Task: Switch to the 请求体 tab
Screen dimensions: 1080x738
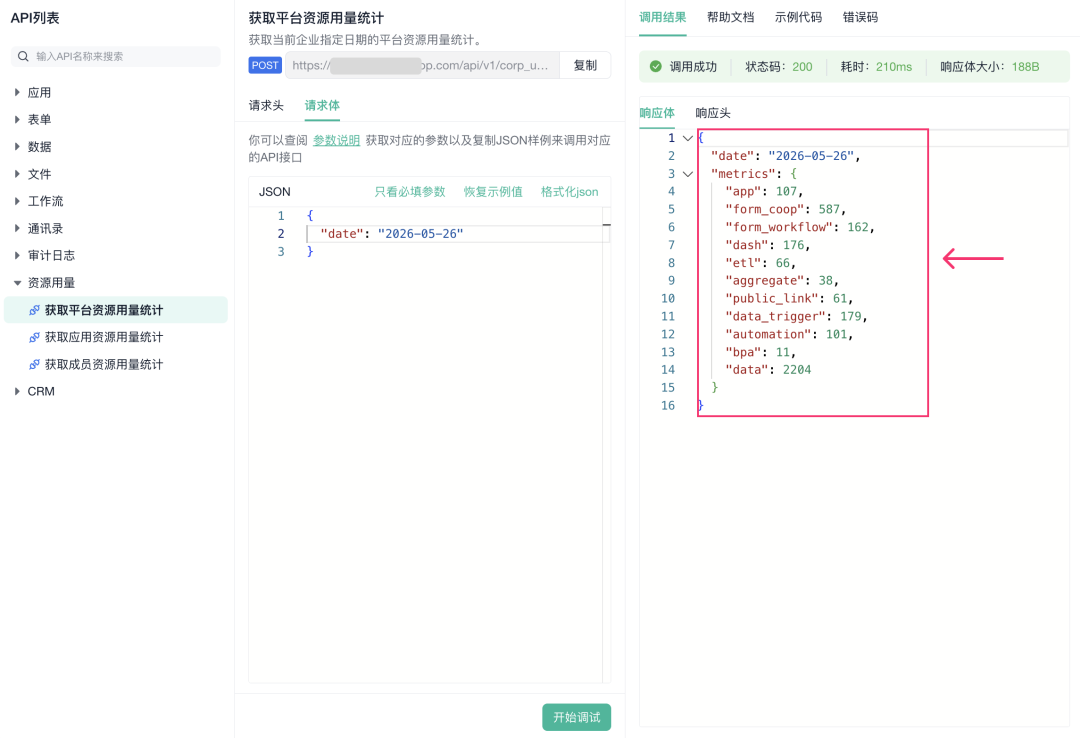Action: pos(322,105)
